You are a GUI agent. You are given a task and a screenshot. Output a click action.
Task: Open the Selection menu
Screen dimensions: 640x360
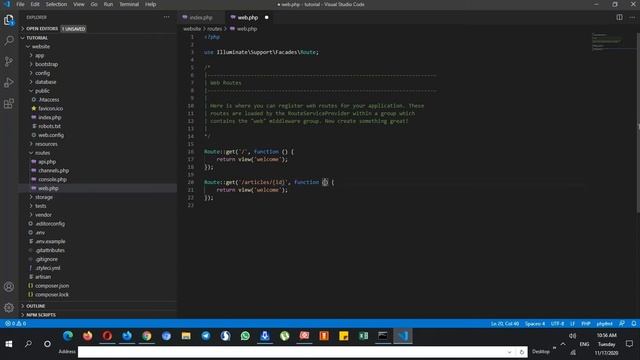pos(56,4)
